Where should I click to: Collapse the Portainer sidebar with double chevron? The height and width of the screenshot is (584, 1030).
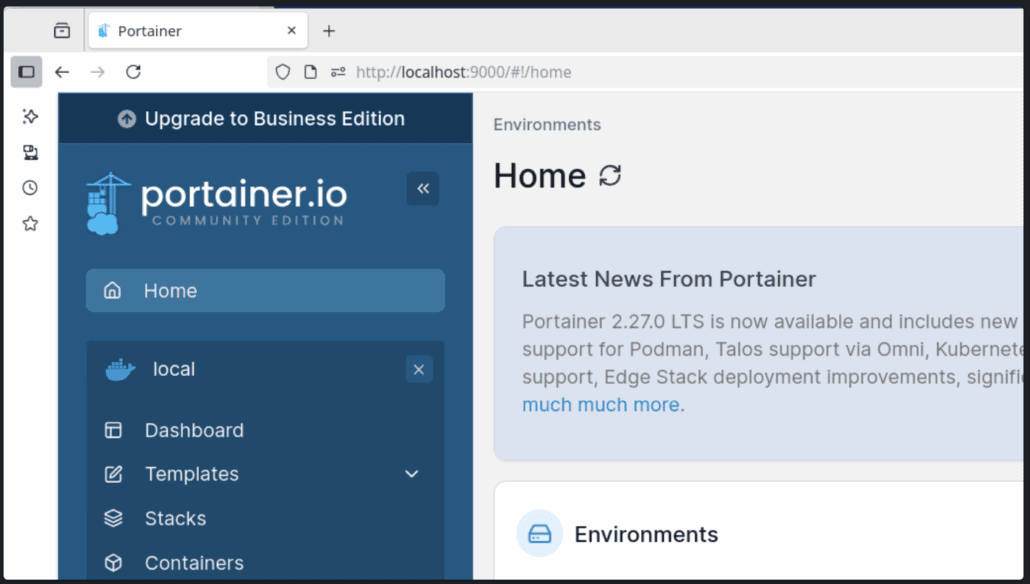tap(423, 189)
